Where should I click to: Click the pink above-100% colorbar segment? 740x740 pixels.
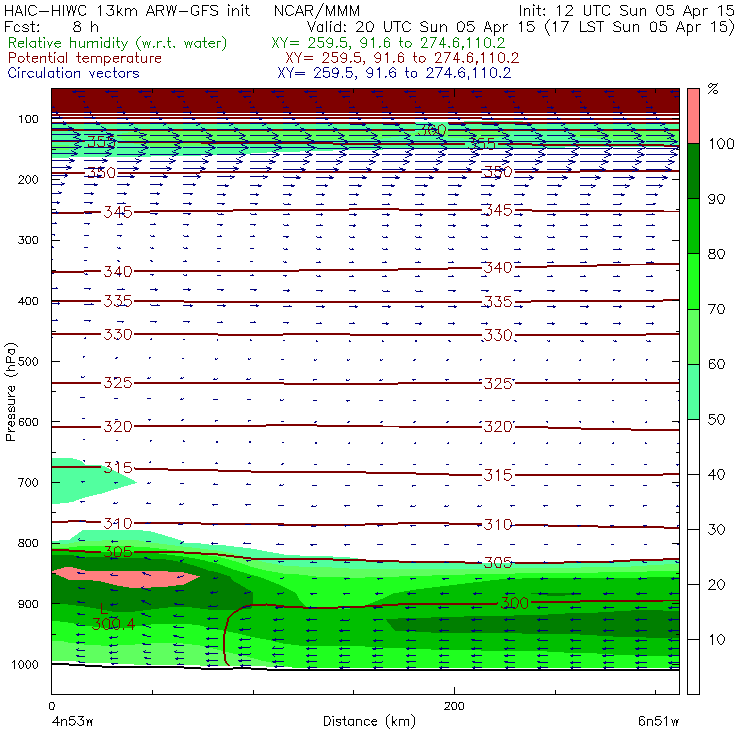(x=693, y=116)
